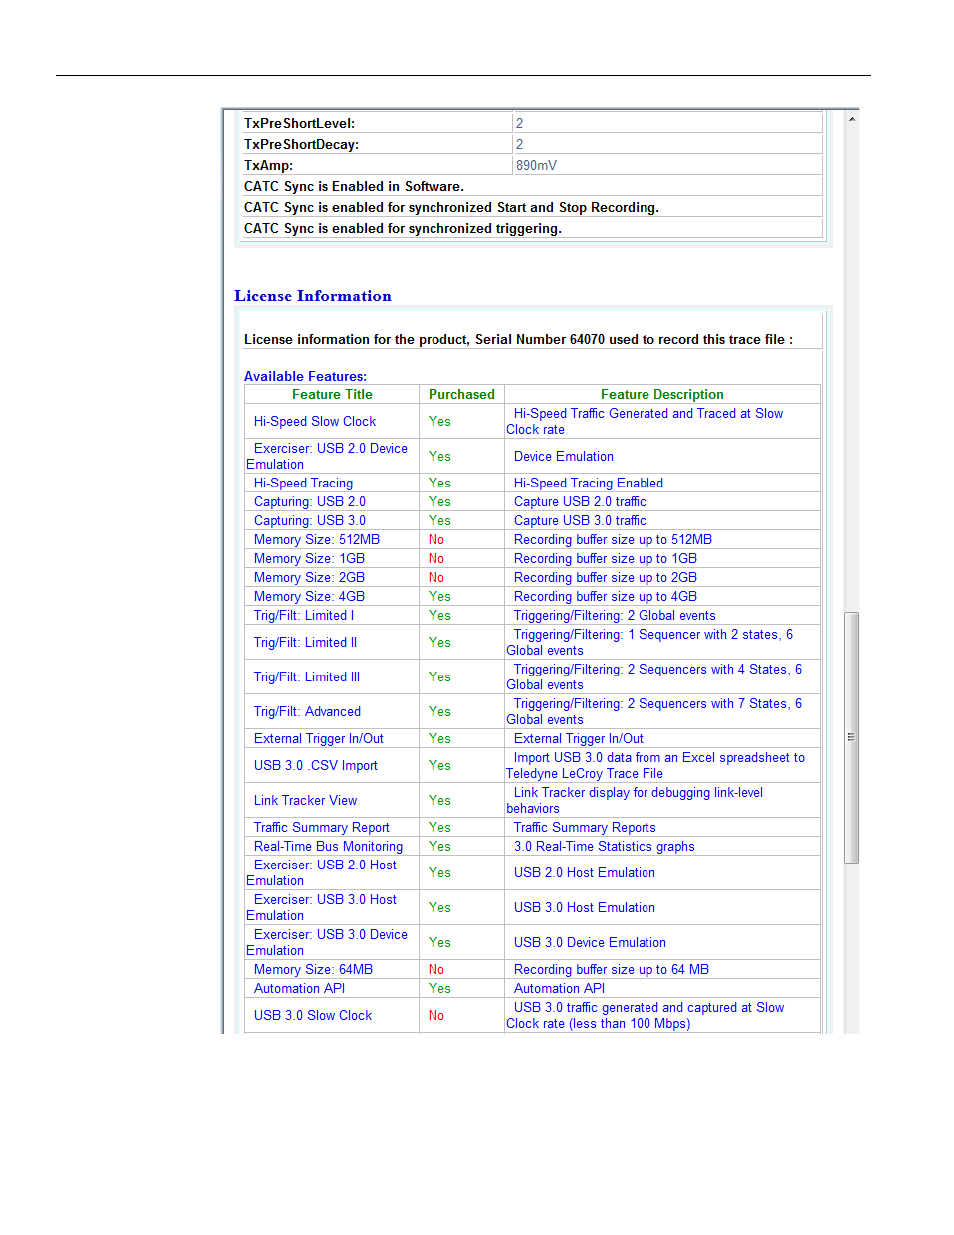Select the Traffic Summary Report feature
954x1235 pixels.
322,828
